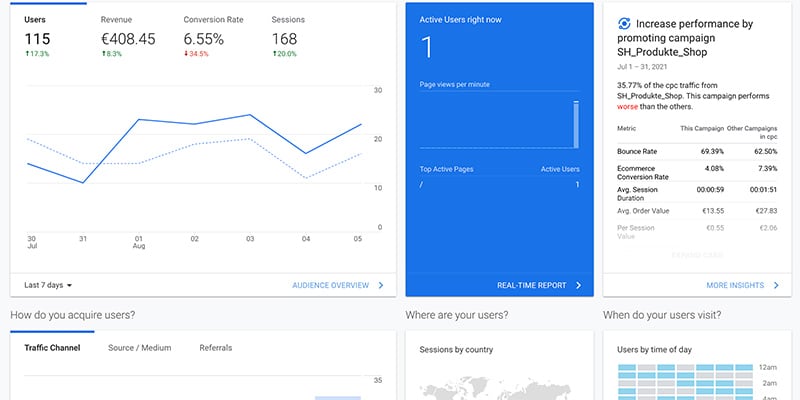This screenshot has height=400, width=800.
Task: Click the €27.83 order value
Action: coord(767,211)
